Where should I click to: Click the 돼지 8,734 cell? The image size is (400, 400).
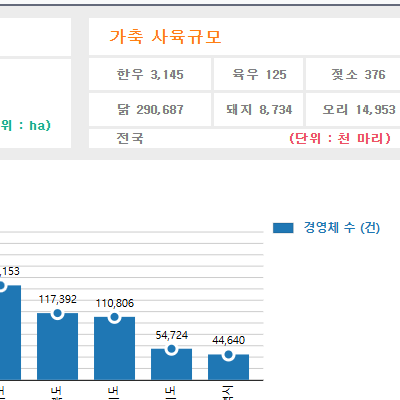[x=259, y=109]
